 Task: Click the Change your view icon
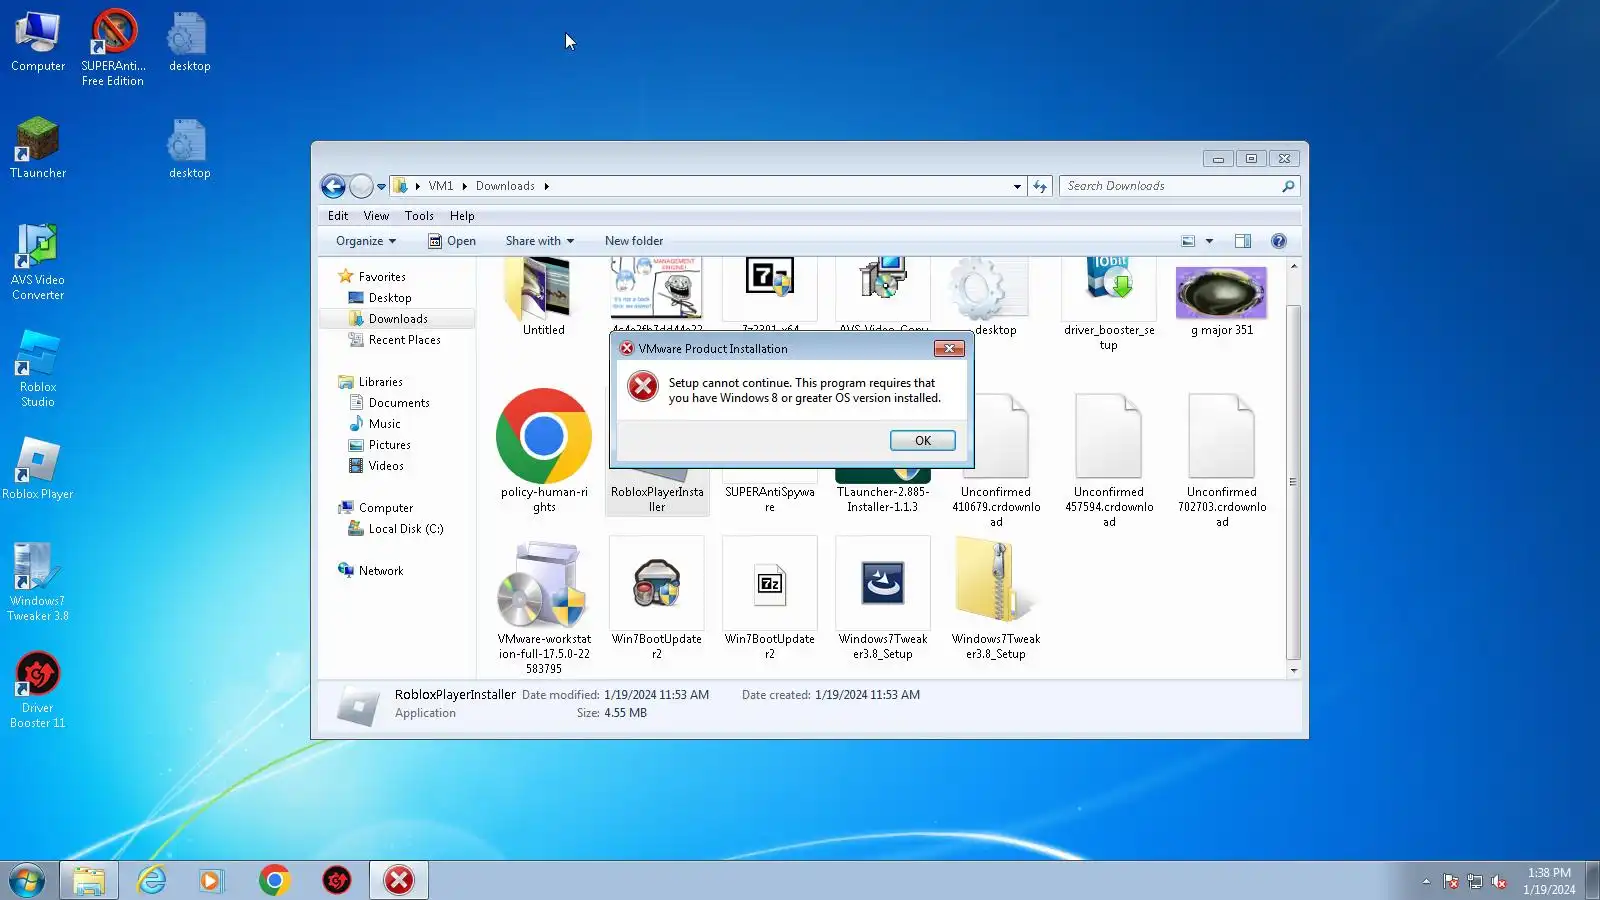pyautogui.click(x=1188, y=241)
